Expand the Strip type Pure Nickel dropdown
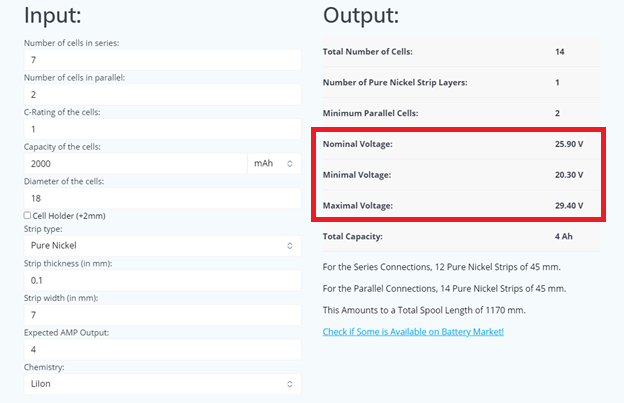This screenshot has width=624, height=403. pos(160,245)
